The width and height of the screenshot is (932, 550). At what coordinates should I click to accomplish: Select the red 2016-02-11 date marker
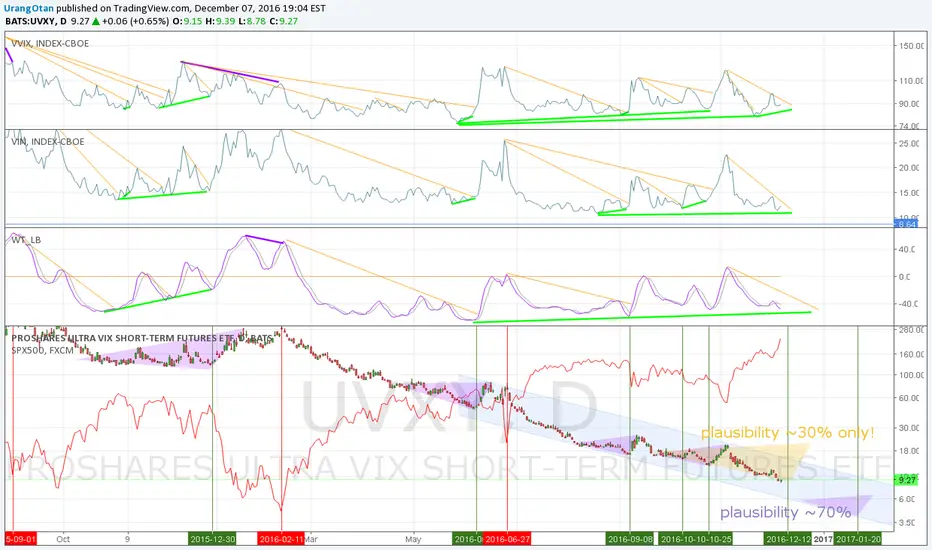281,539
